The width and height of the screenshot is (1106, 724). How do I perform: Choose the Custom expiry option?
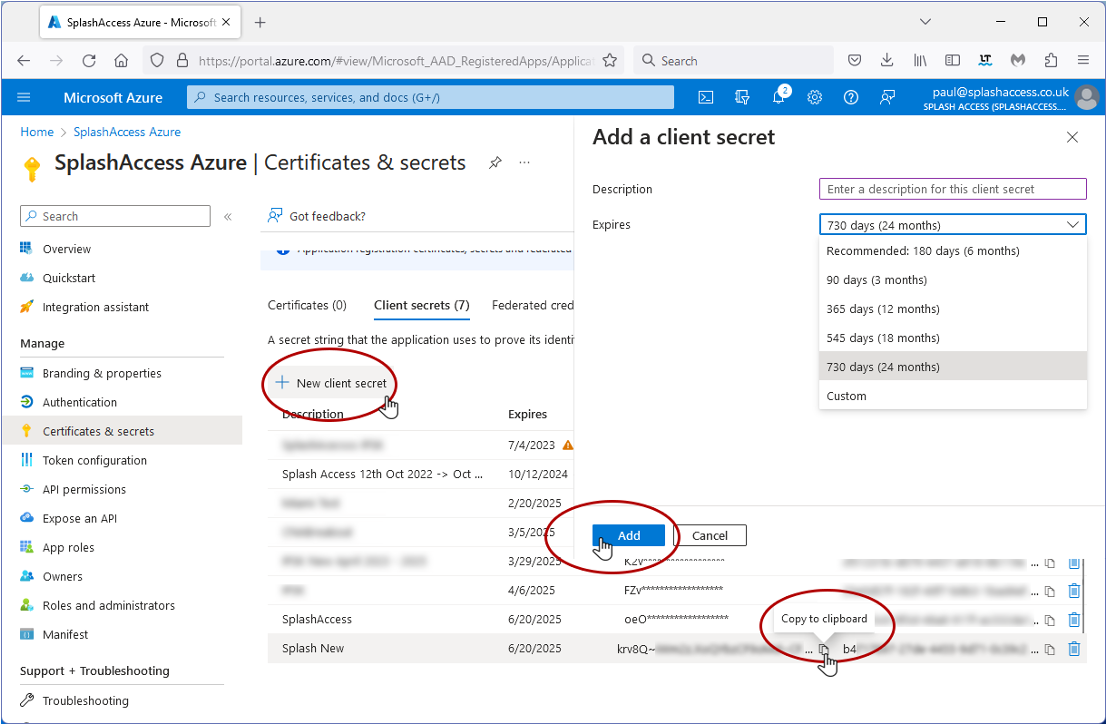tap(952, 396)
